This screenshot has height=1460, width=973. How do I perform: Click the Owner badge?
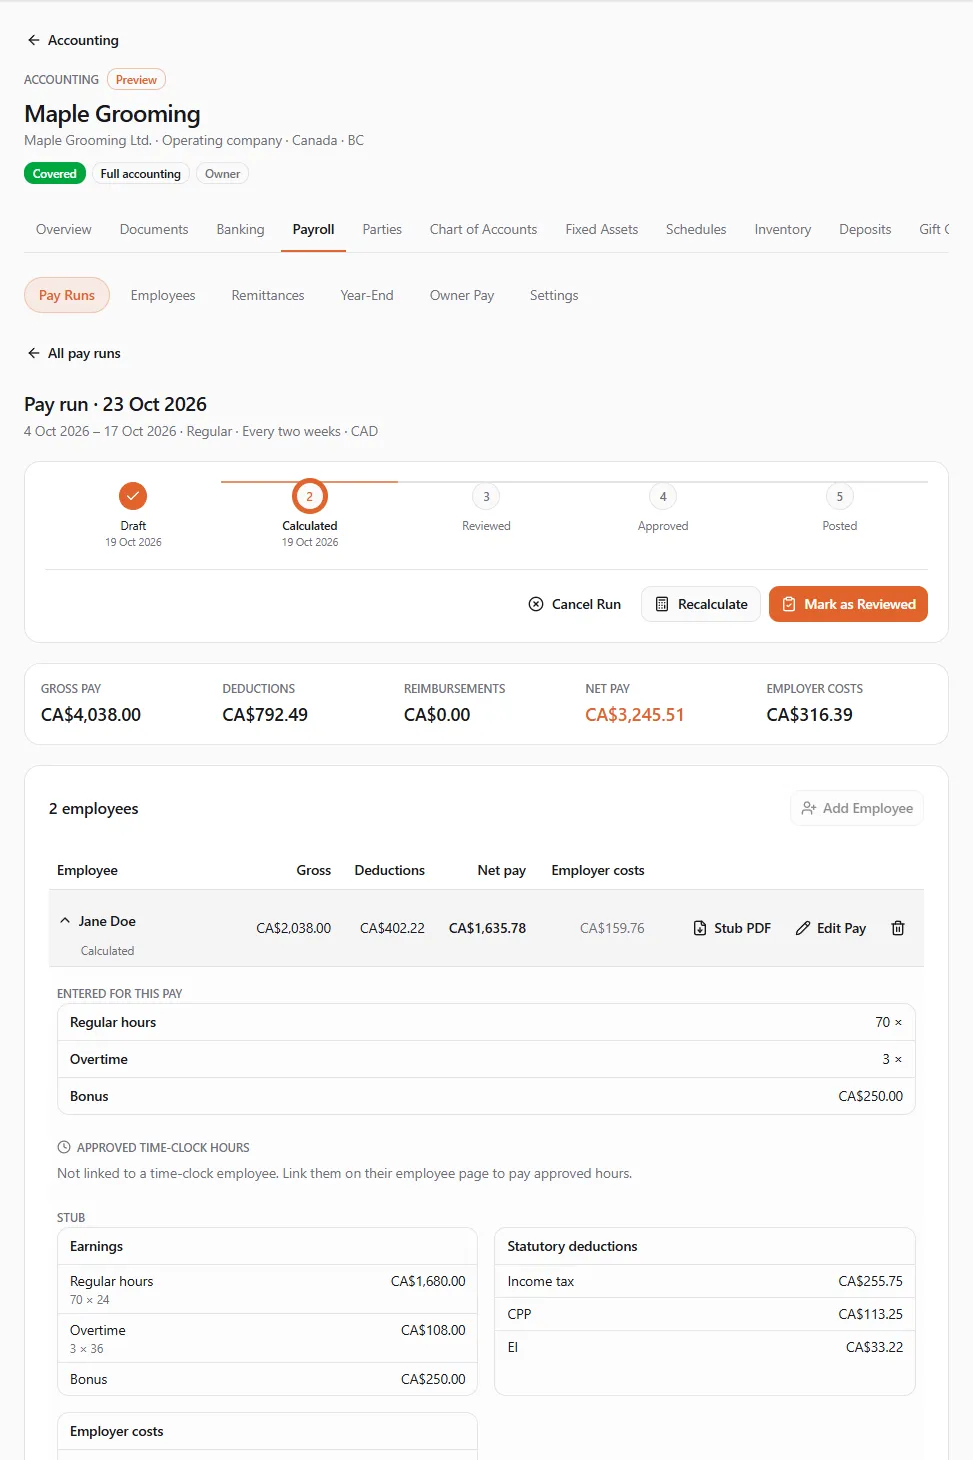222,174
